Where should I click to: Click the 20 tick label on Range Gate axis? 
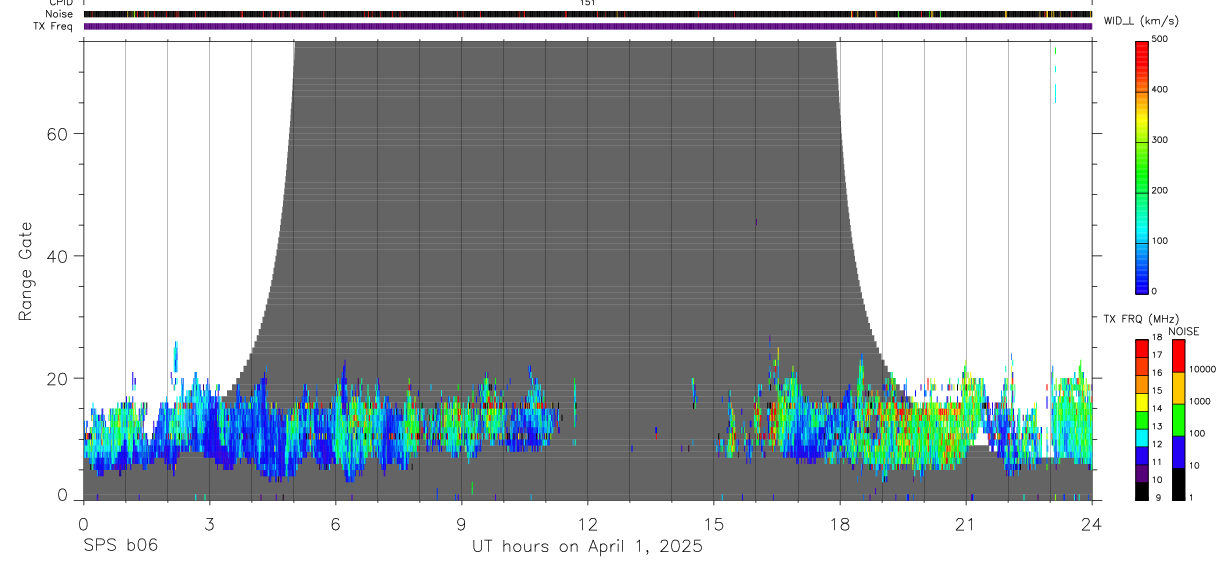click(57, 378)
